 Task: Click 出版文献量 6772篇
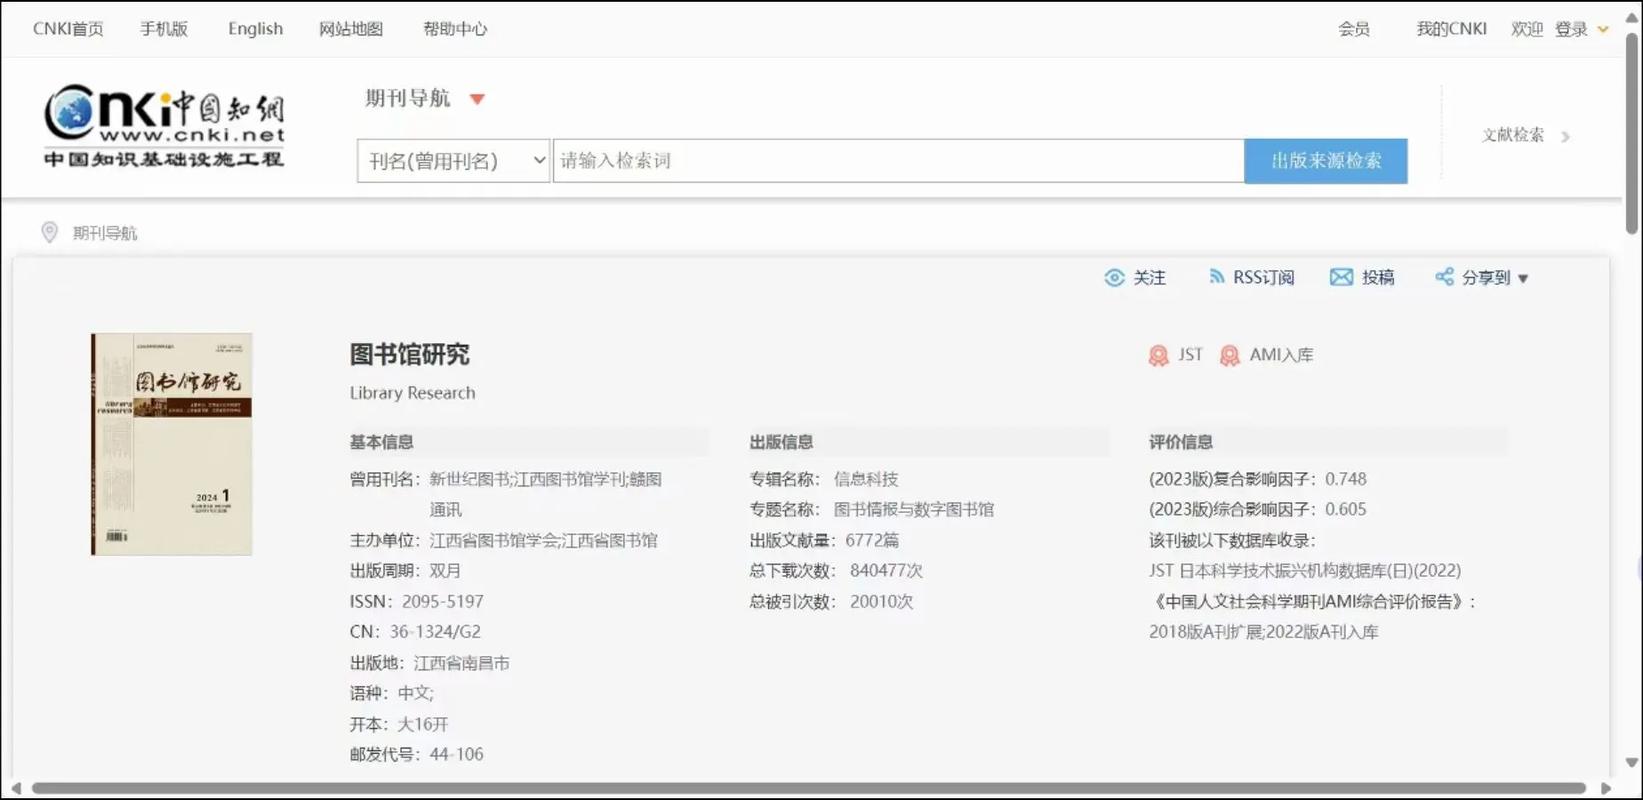(x=872, y=541)
